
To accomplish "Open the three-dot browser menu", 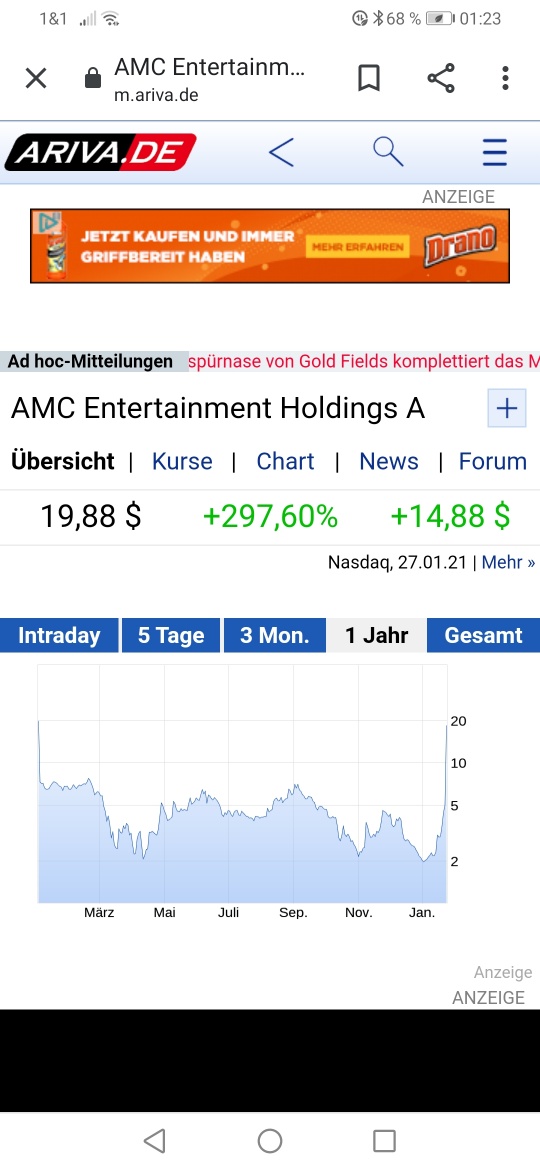I will (505, 78).
